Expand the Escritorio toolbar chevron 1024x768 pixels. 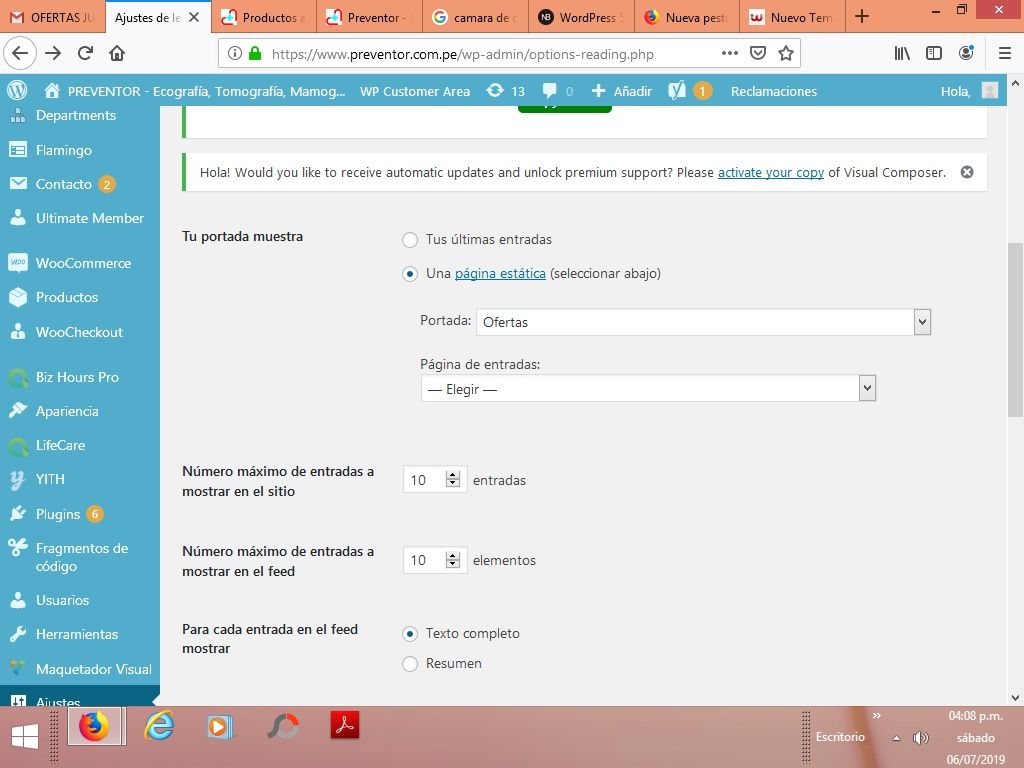[876, 715]
